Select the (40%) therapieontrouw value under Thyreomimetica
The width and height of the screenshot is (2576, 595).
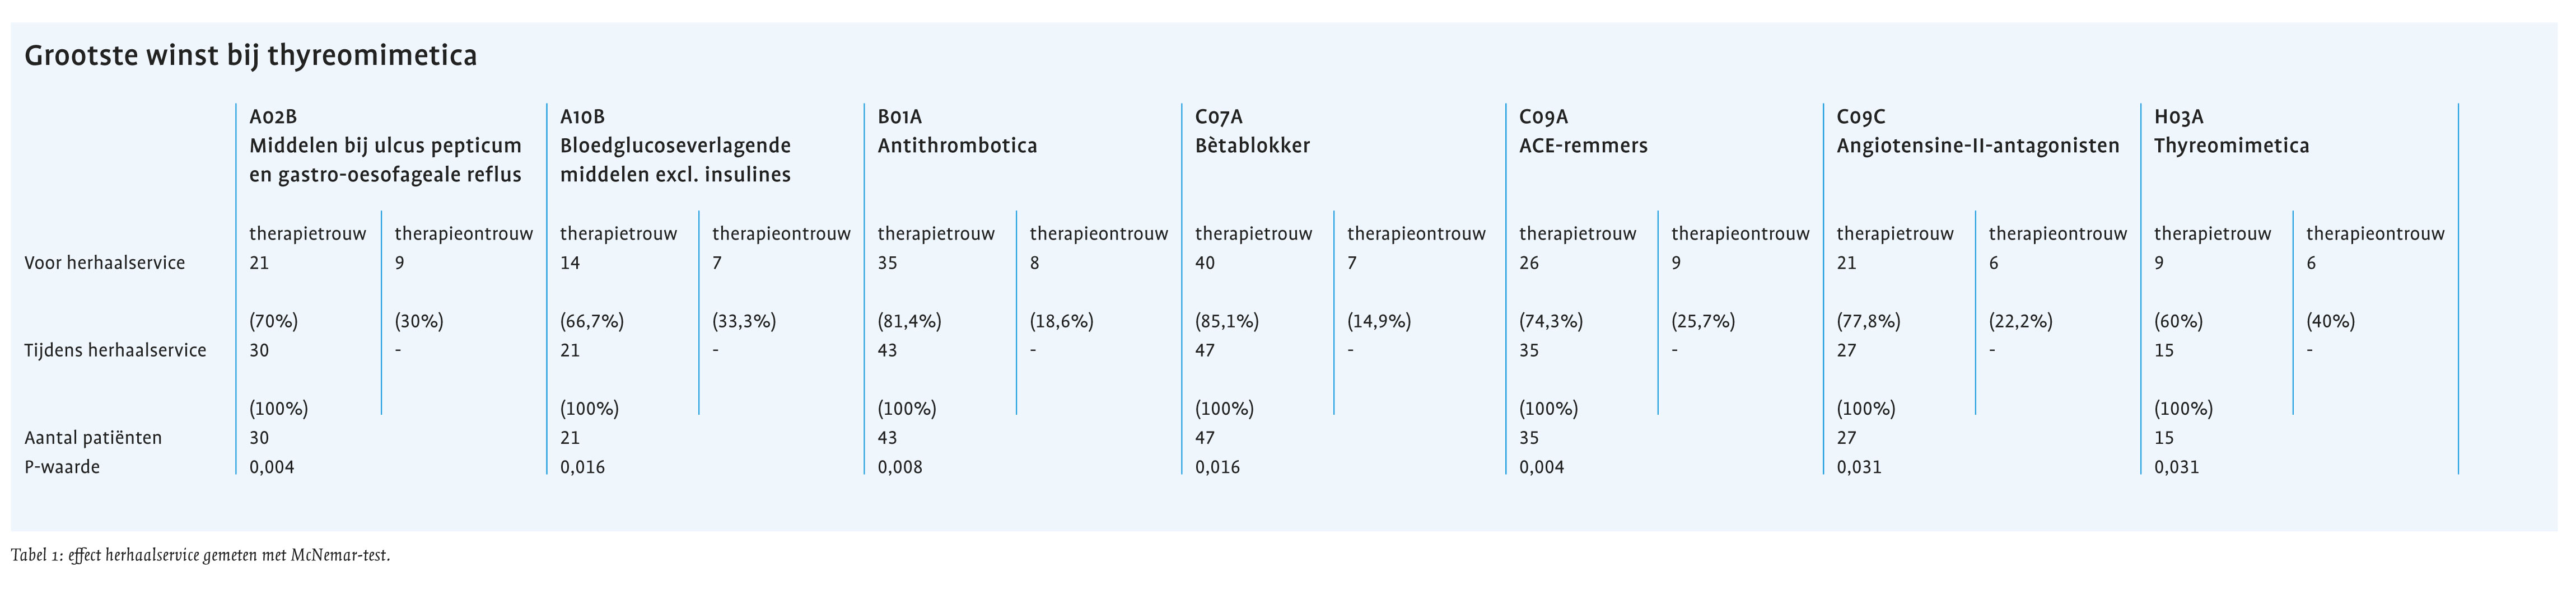[x=2330, y=322]
